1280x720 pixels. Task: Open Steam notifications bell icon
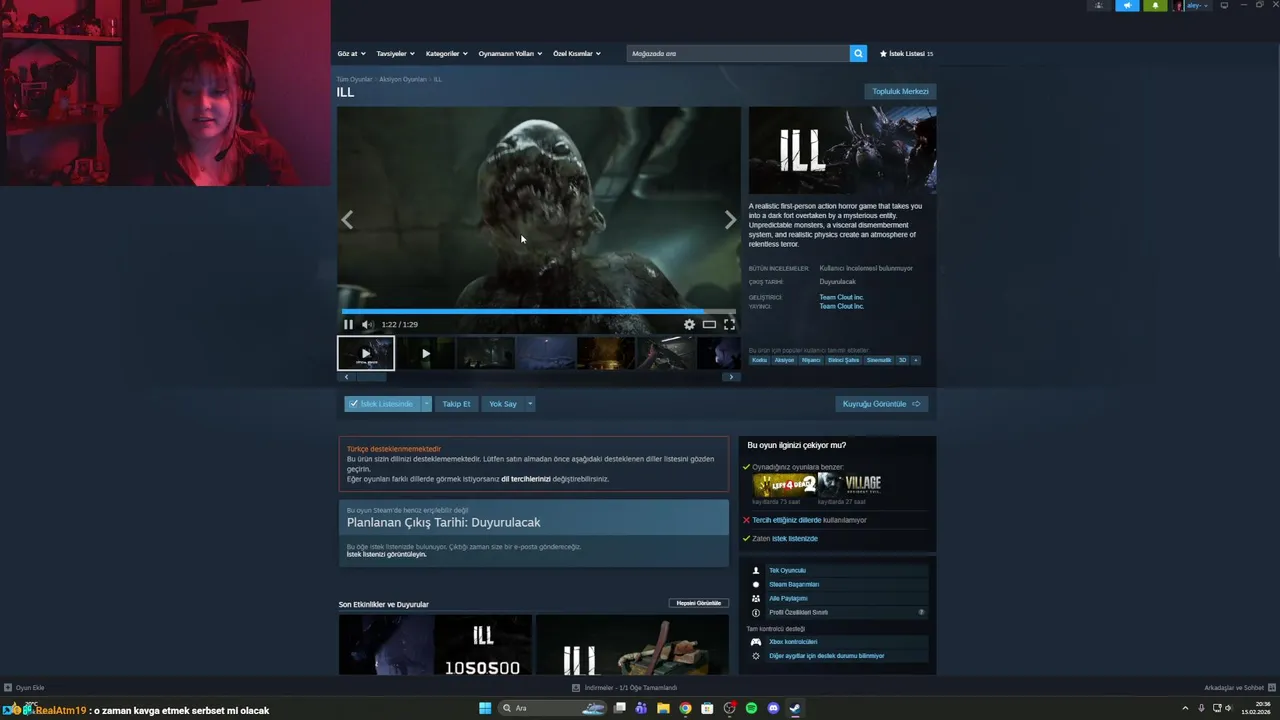(x=1155, y=5)
